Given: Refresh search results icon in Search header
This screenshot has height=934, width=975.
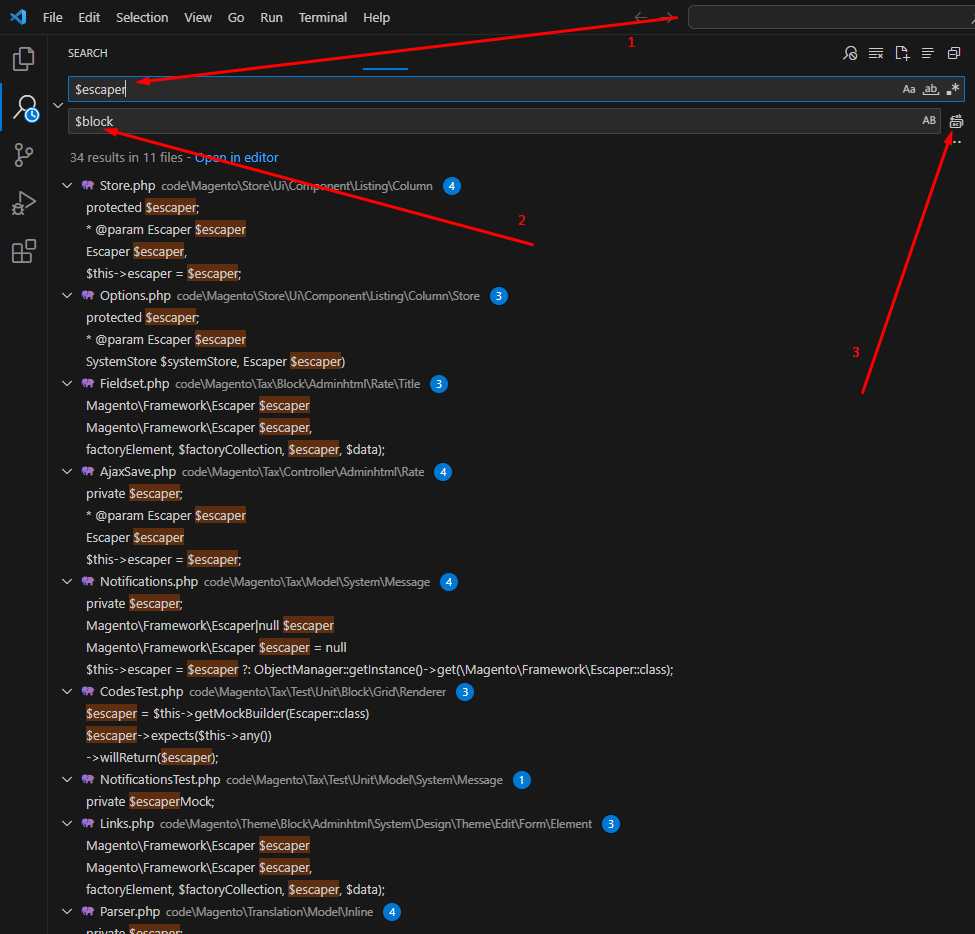Looking at the screenshot, I should [850, 53].
